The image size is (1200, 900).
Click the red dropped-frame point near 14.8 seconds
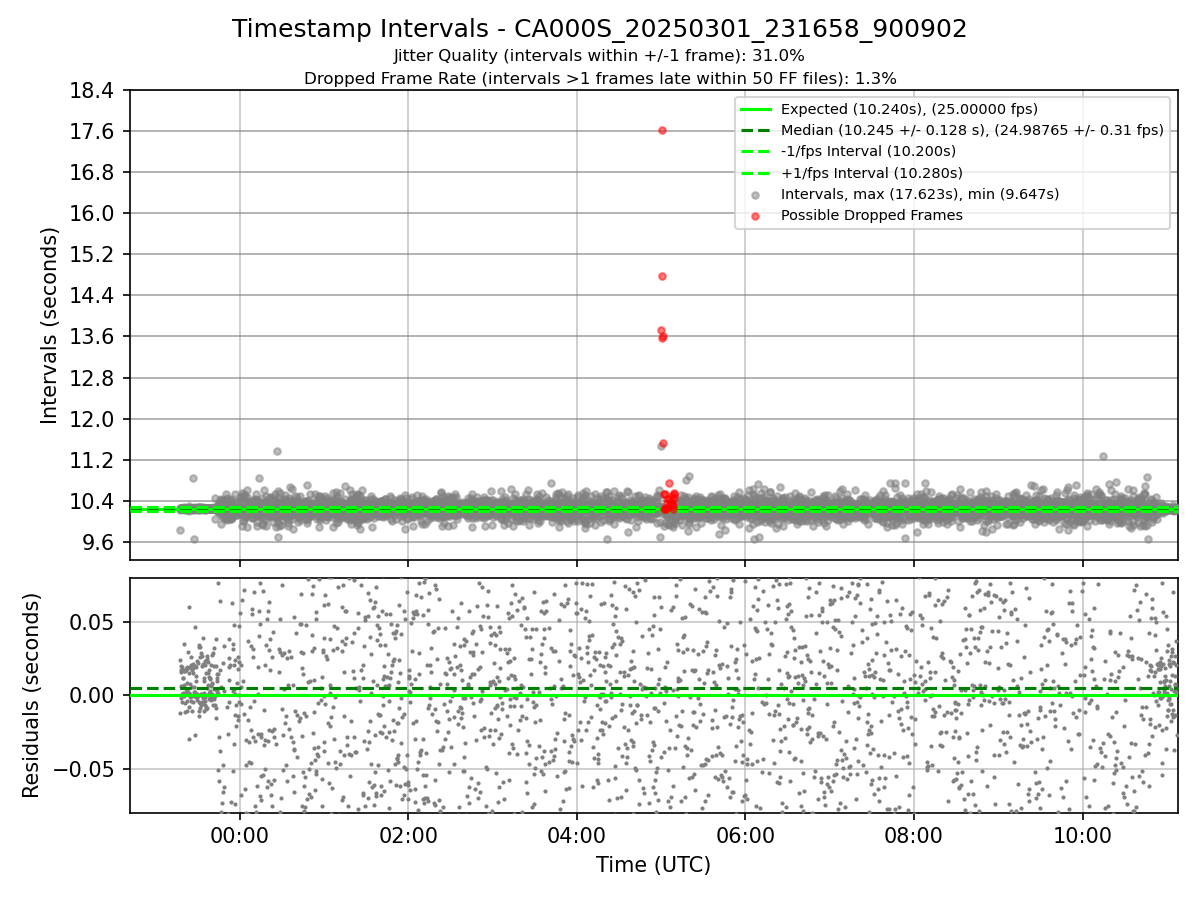(x=662, y=276)
